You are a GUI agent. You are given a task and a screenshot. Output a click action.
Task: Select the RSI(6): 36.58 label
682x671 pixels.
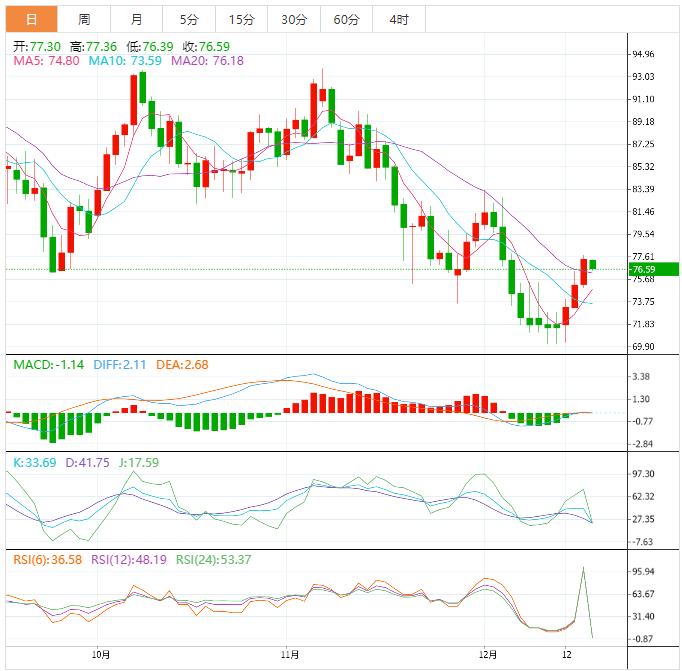tap(48, 558)
